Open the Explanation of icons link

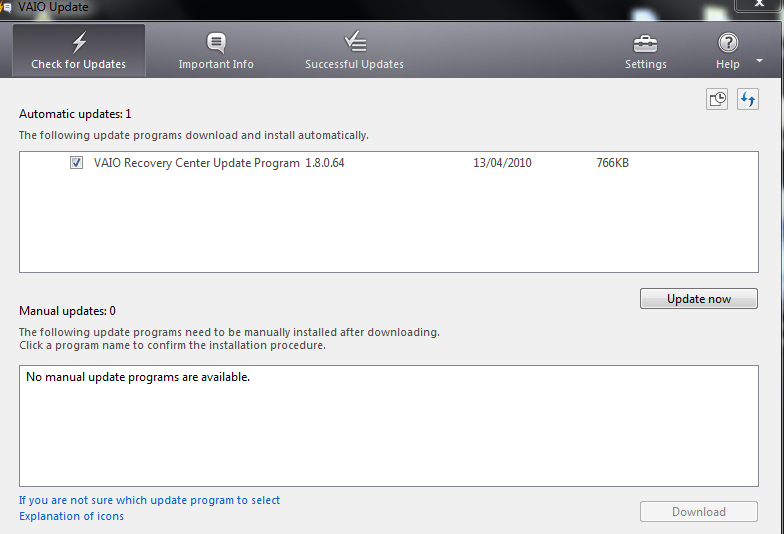[72, 516]
